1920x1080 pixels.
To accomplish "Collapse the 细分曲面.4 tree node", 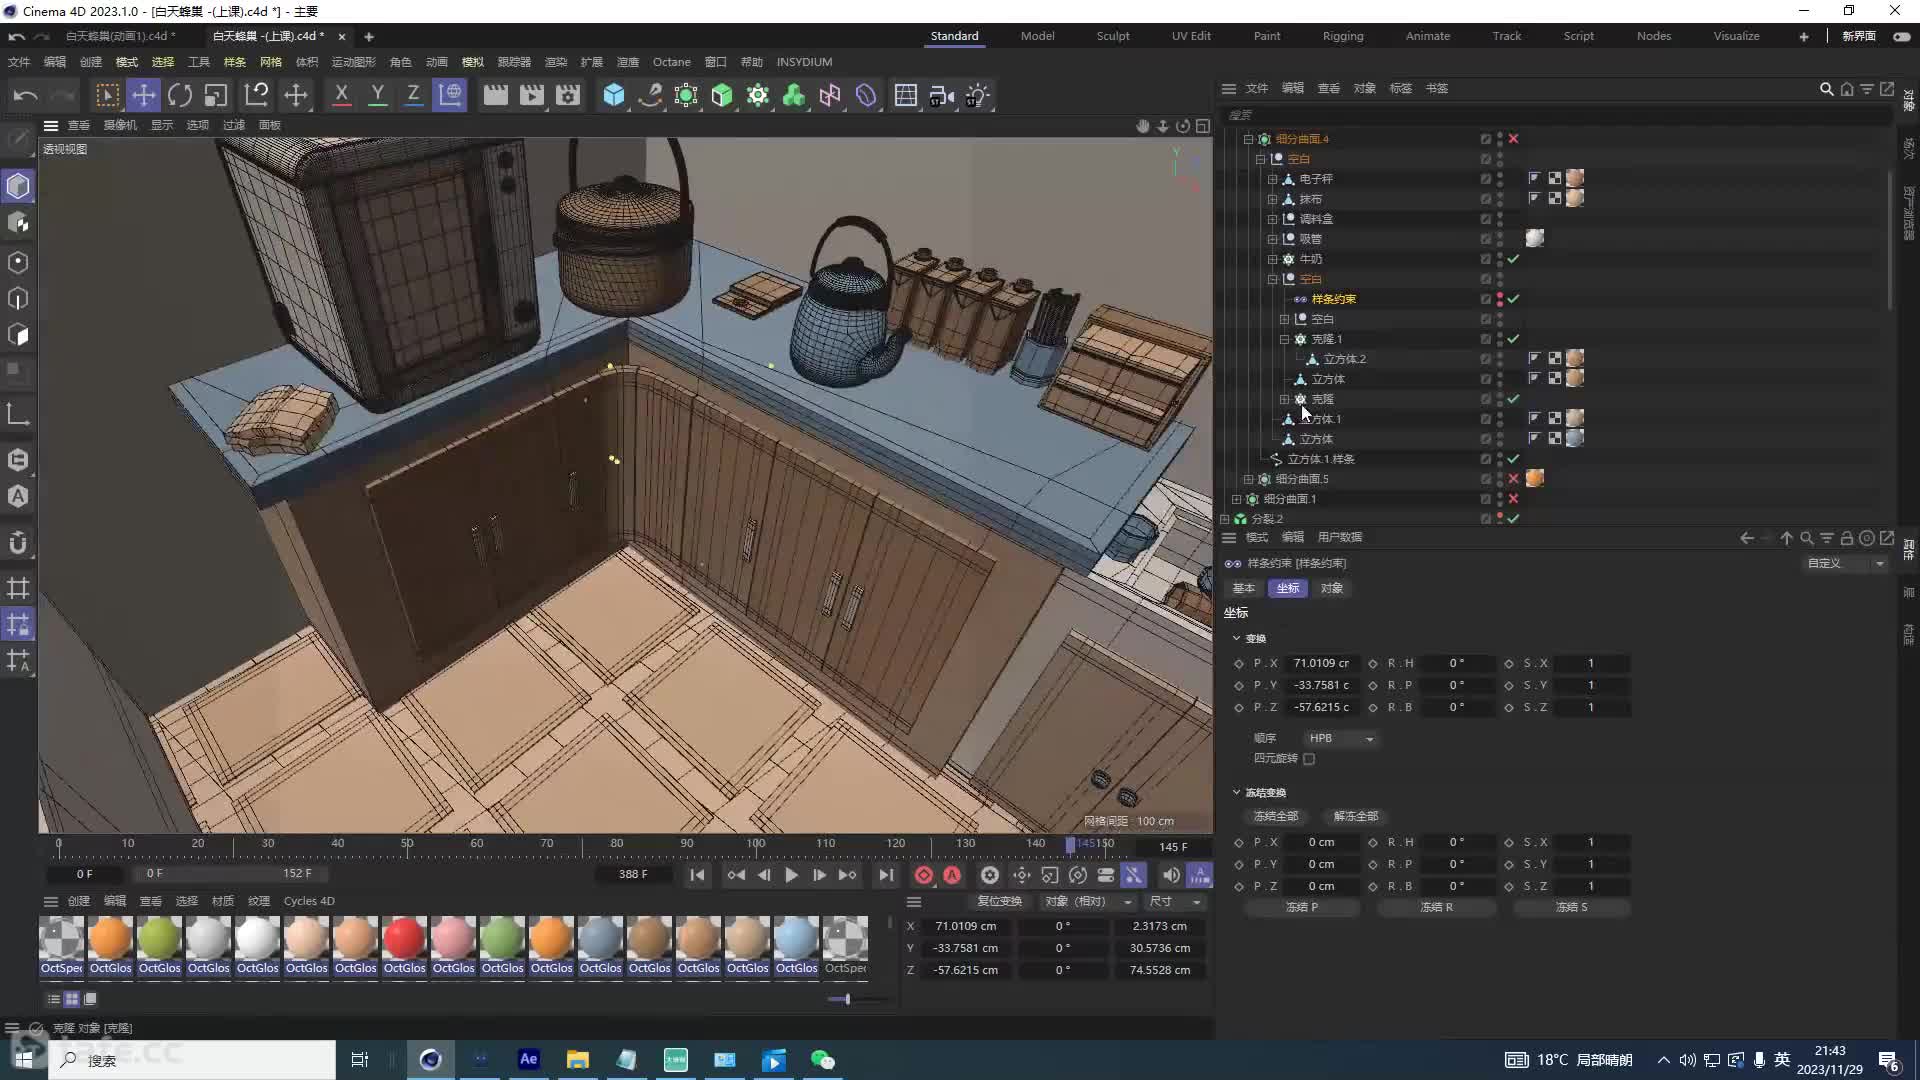I will coord(1248,139).
